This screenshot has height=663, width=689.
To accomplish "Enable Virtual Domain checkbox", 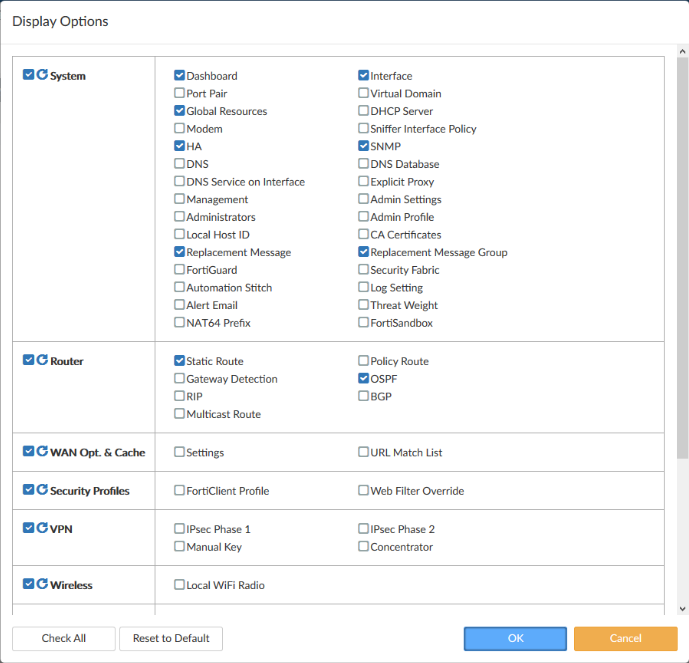I will pyautogui.click(x=363, y=93).
